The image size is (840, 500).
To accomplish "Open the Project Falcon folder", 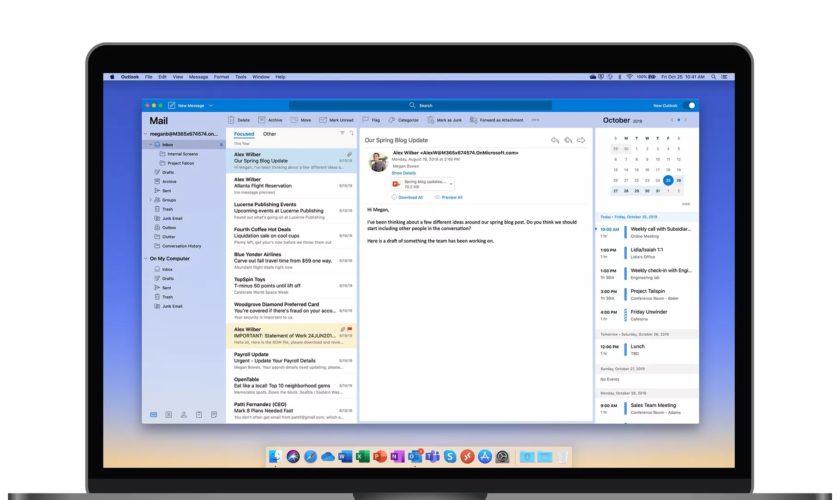I will pyautogui.click(x=177, y=163).
